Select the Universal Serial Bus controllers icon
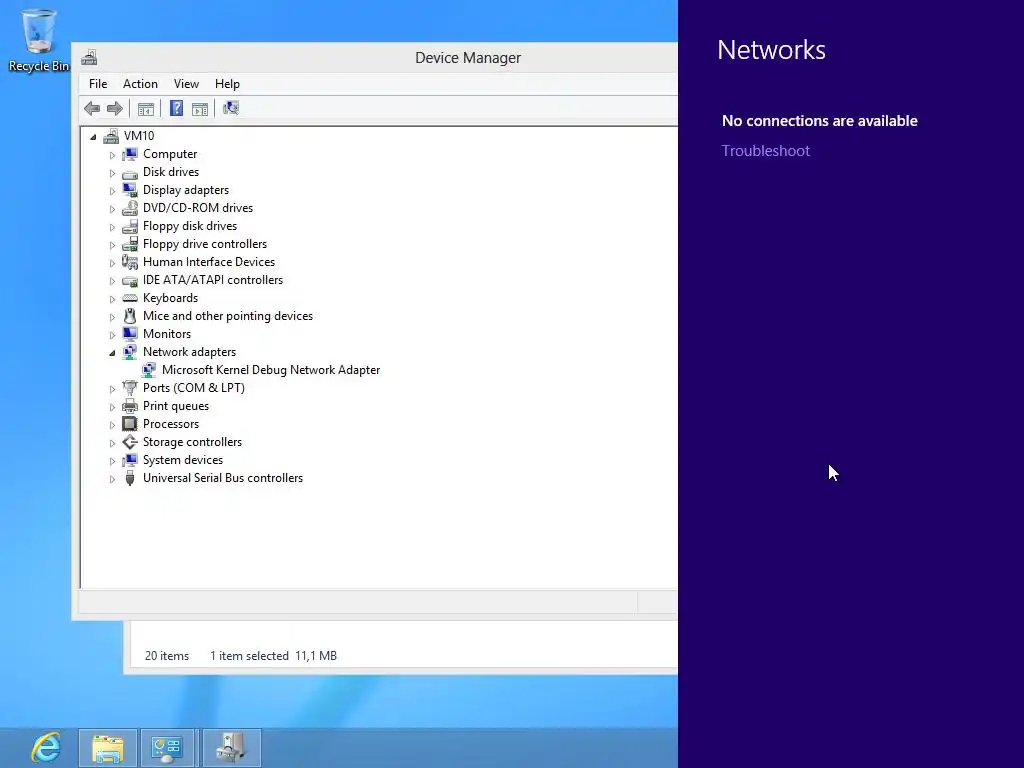This screenshot has width=1024, height=768. [x=130, y=478]
